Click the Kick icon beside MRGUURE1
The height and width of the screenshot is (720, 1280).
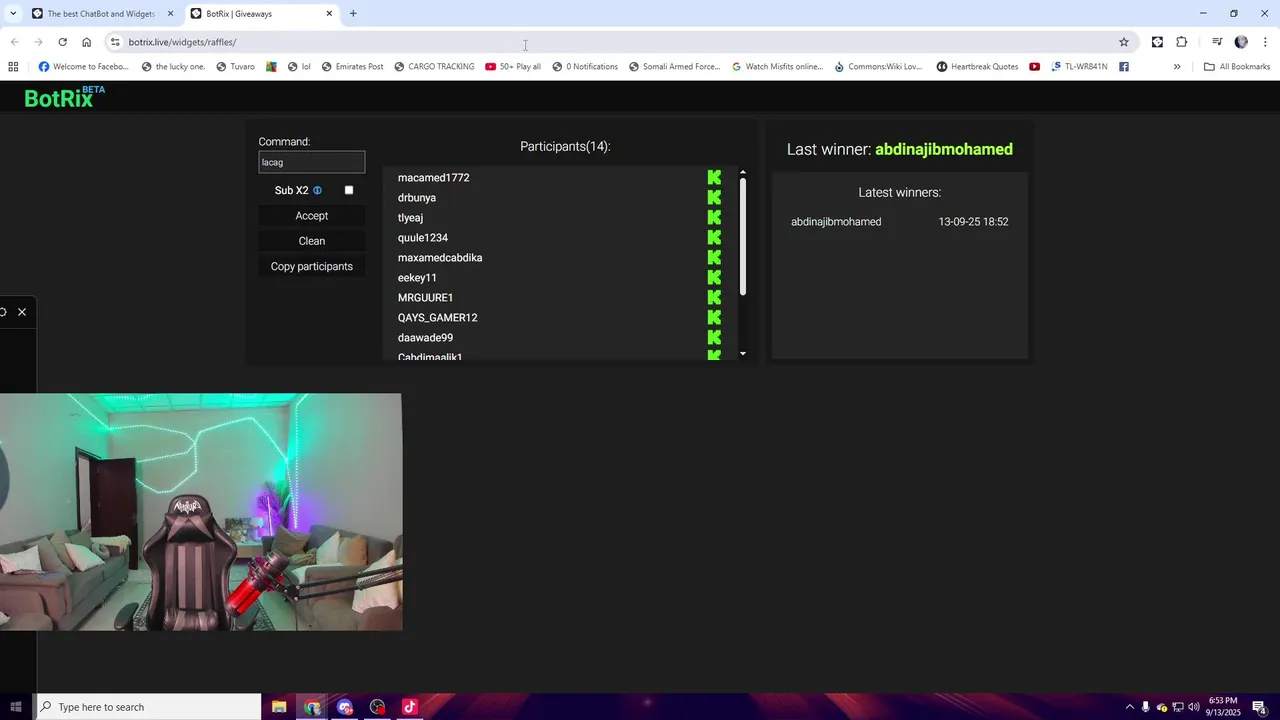pos(714,298)
